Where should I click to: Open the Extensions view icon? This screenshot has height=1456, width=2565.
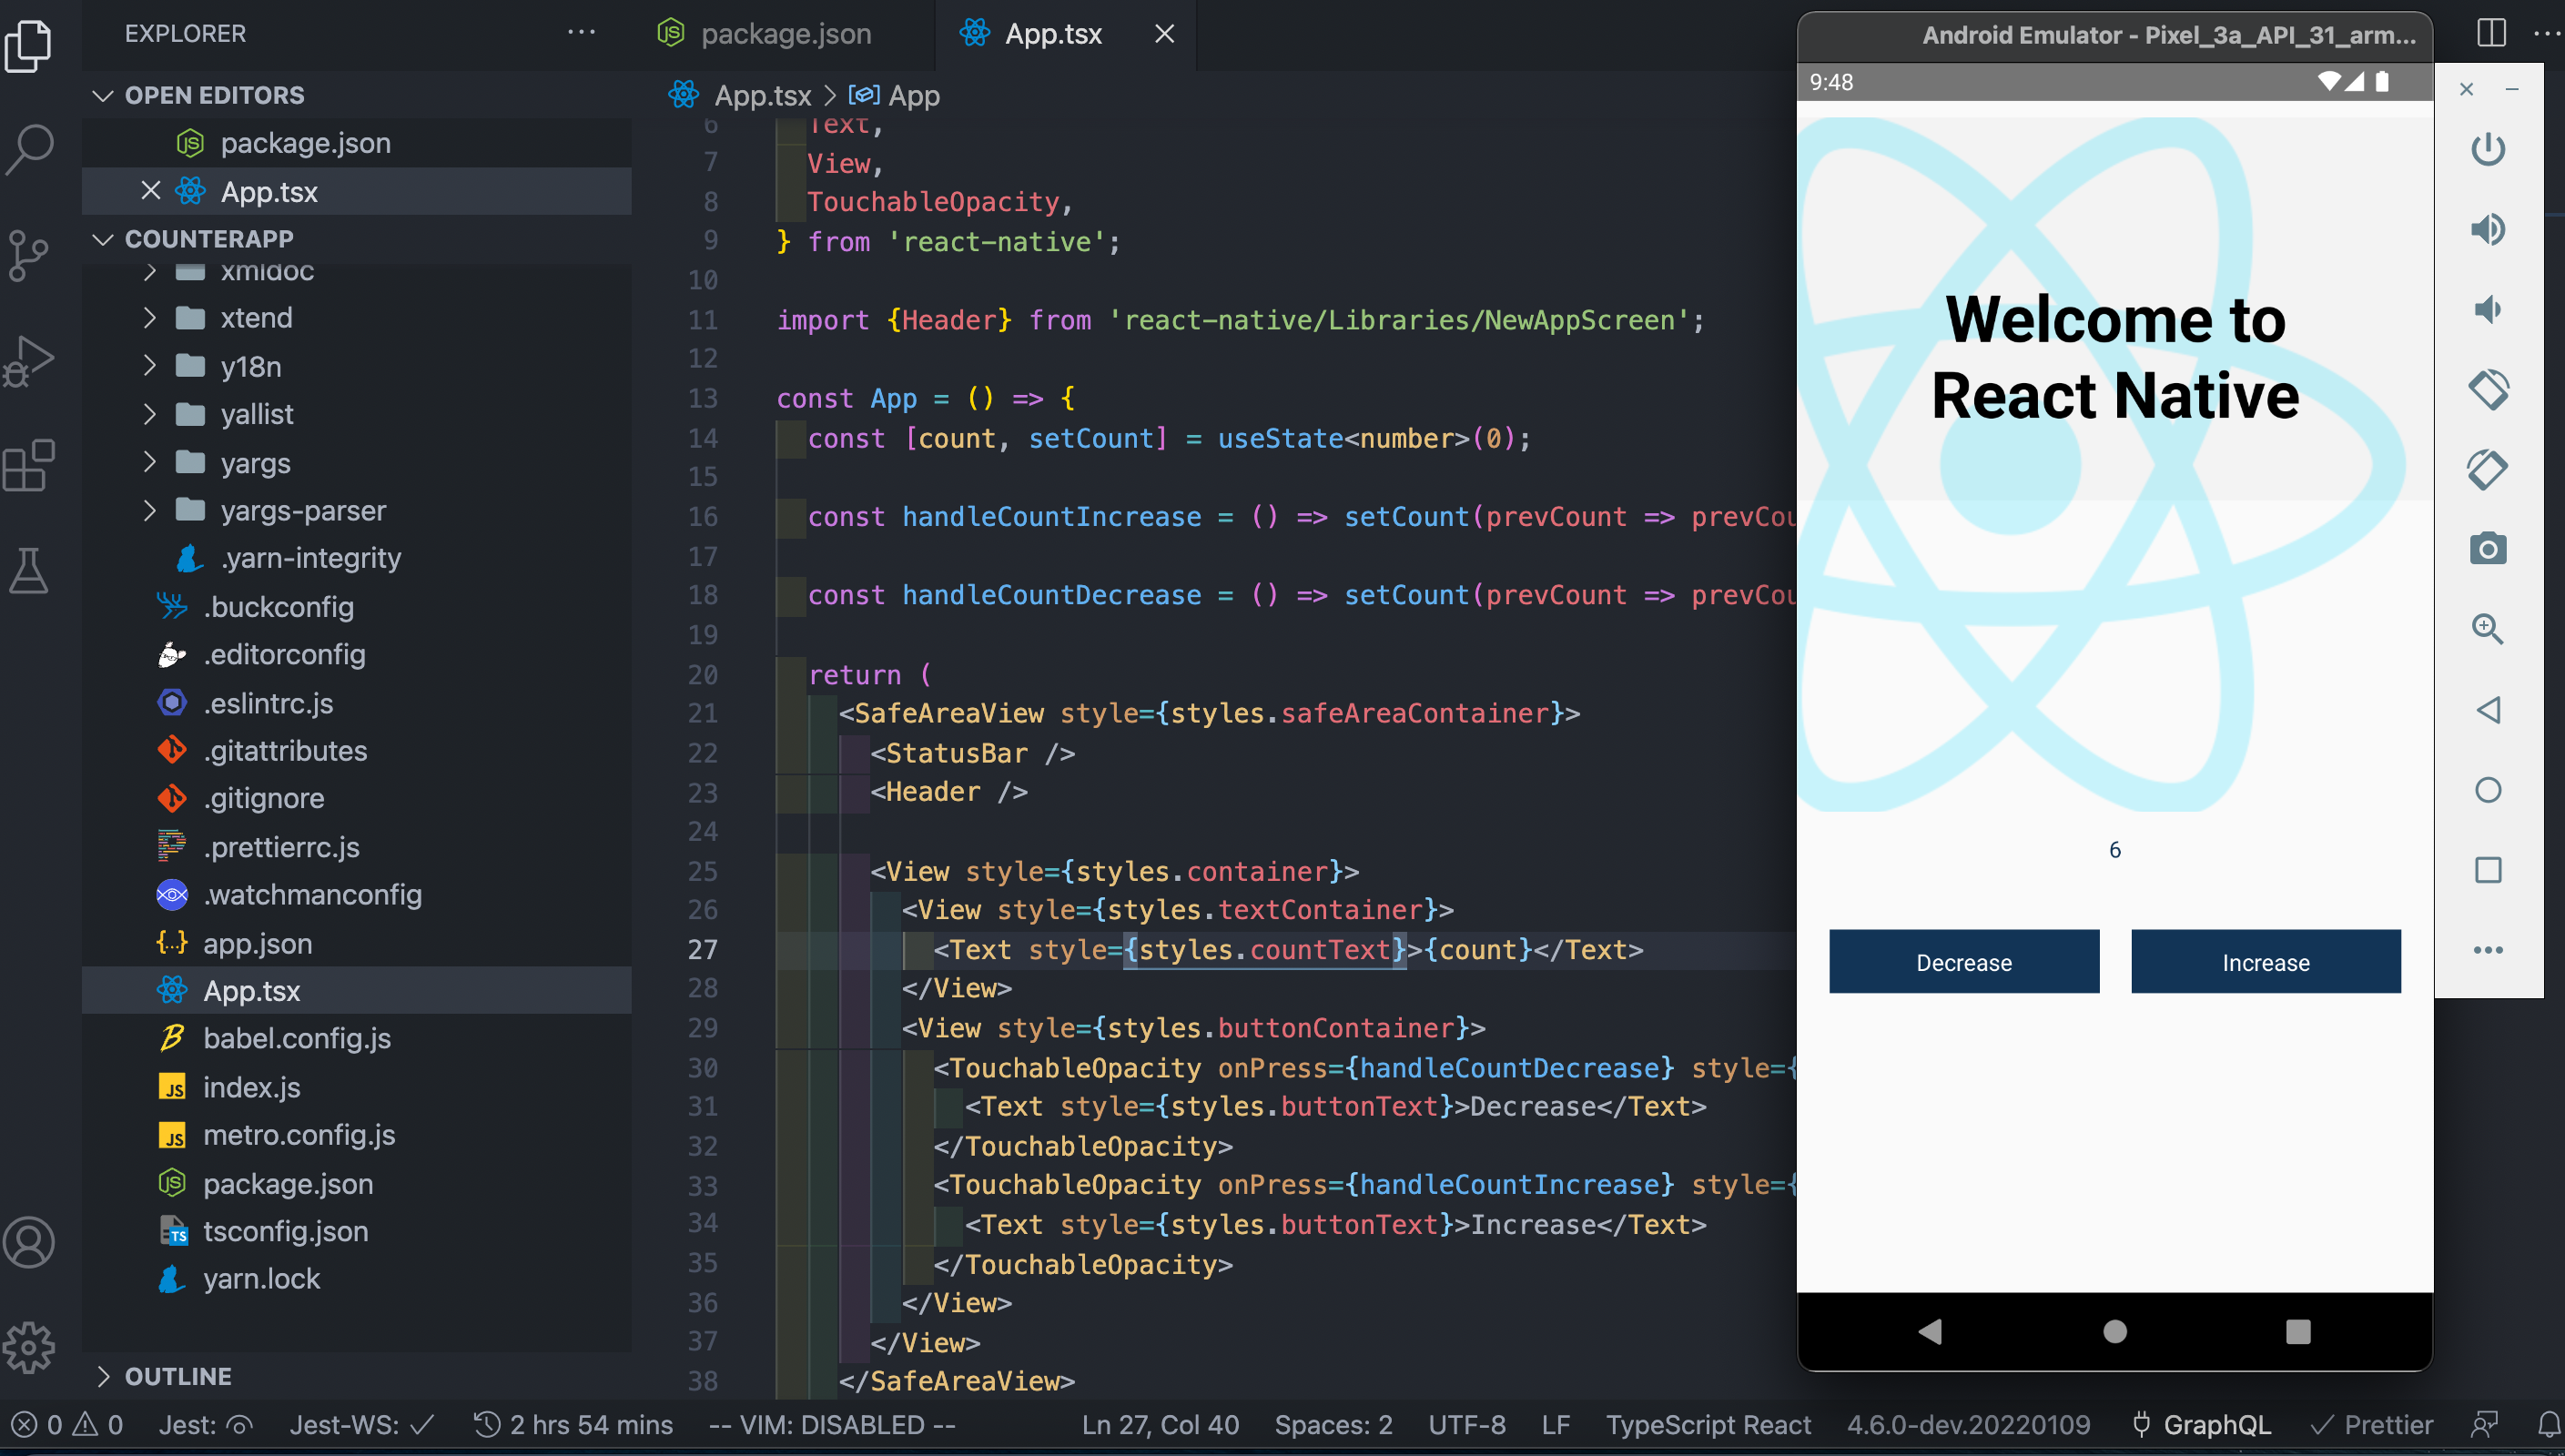pos(29,466)
